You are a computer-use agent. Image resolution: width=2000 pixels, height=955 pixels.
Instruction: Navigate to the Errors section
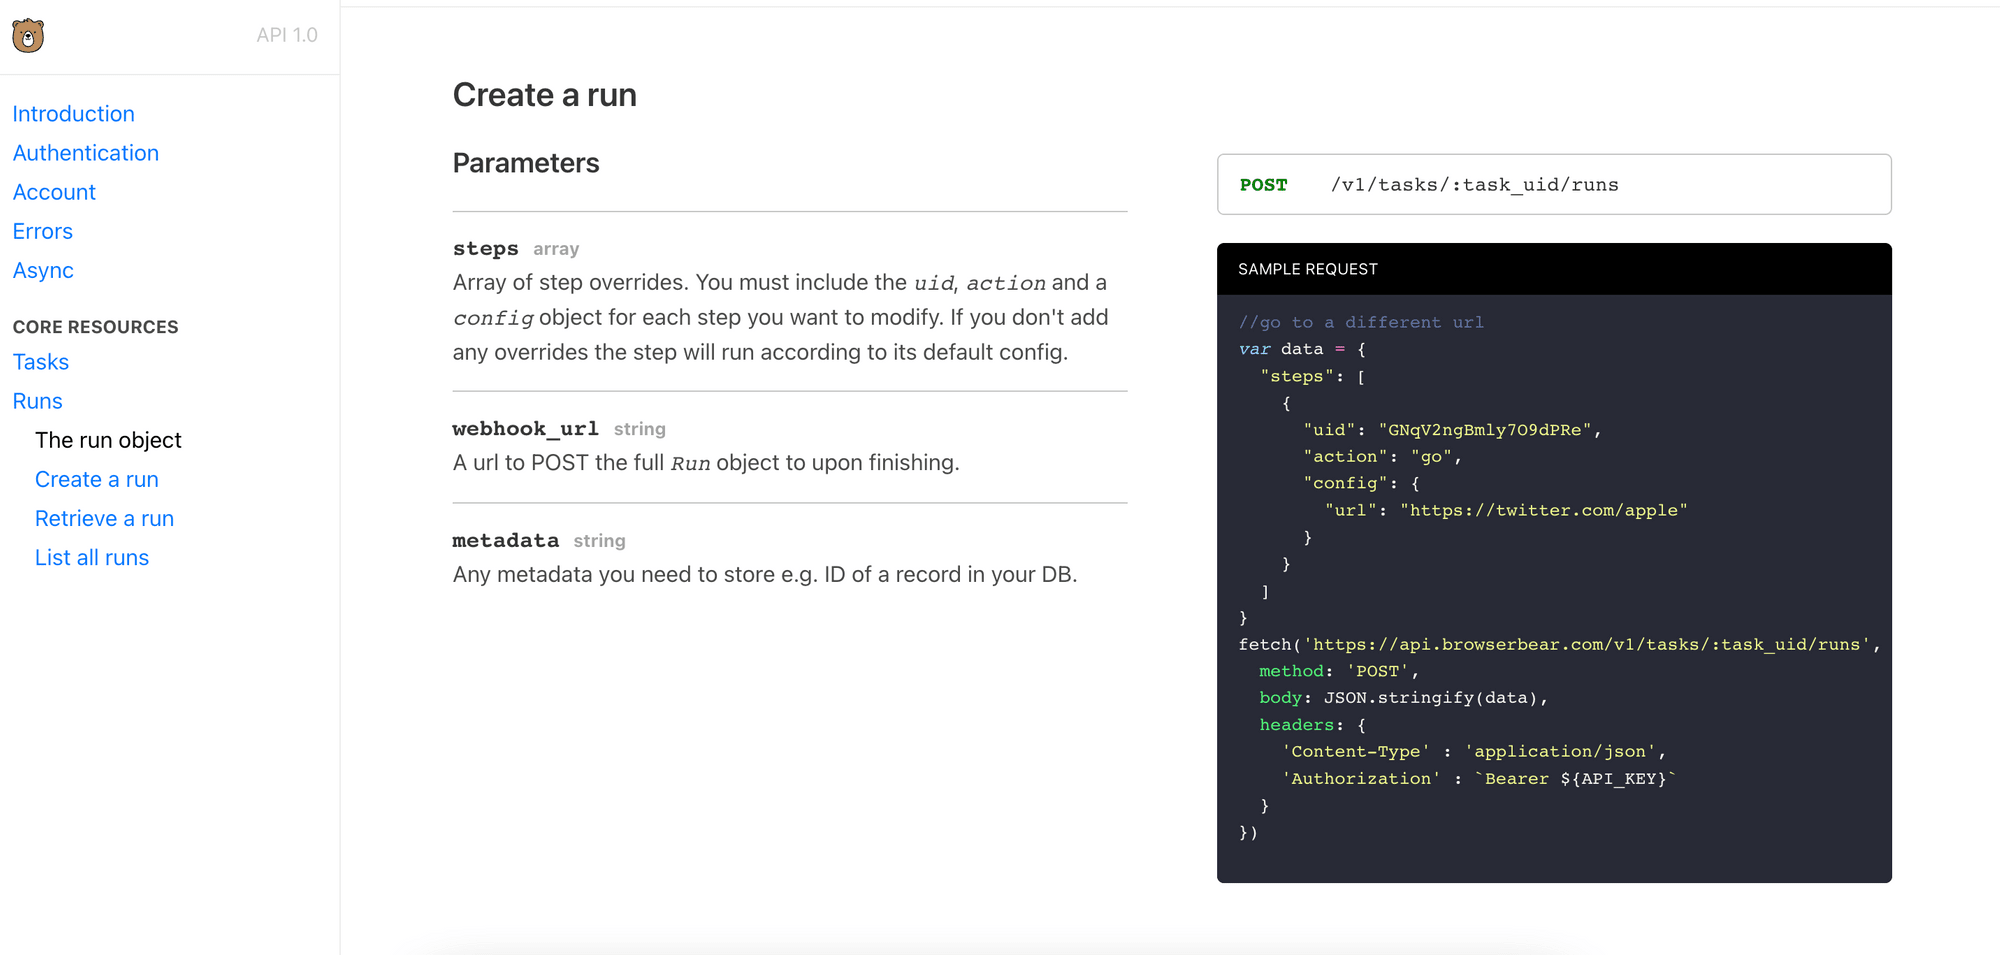(x=42, y=231)
